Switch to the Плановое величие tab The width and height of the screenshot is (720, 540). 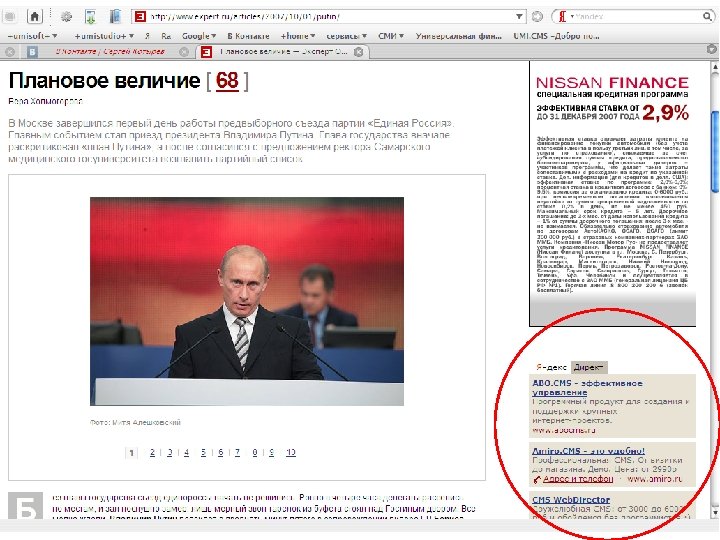[283, 51]
